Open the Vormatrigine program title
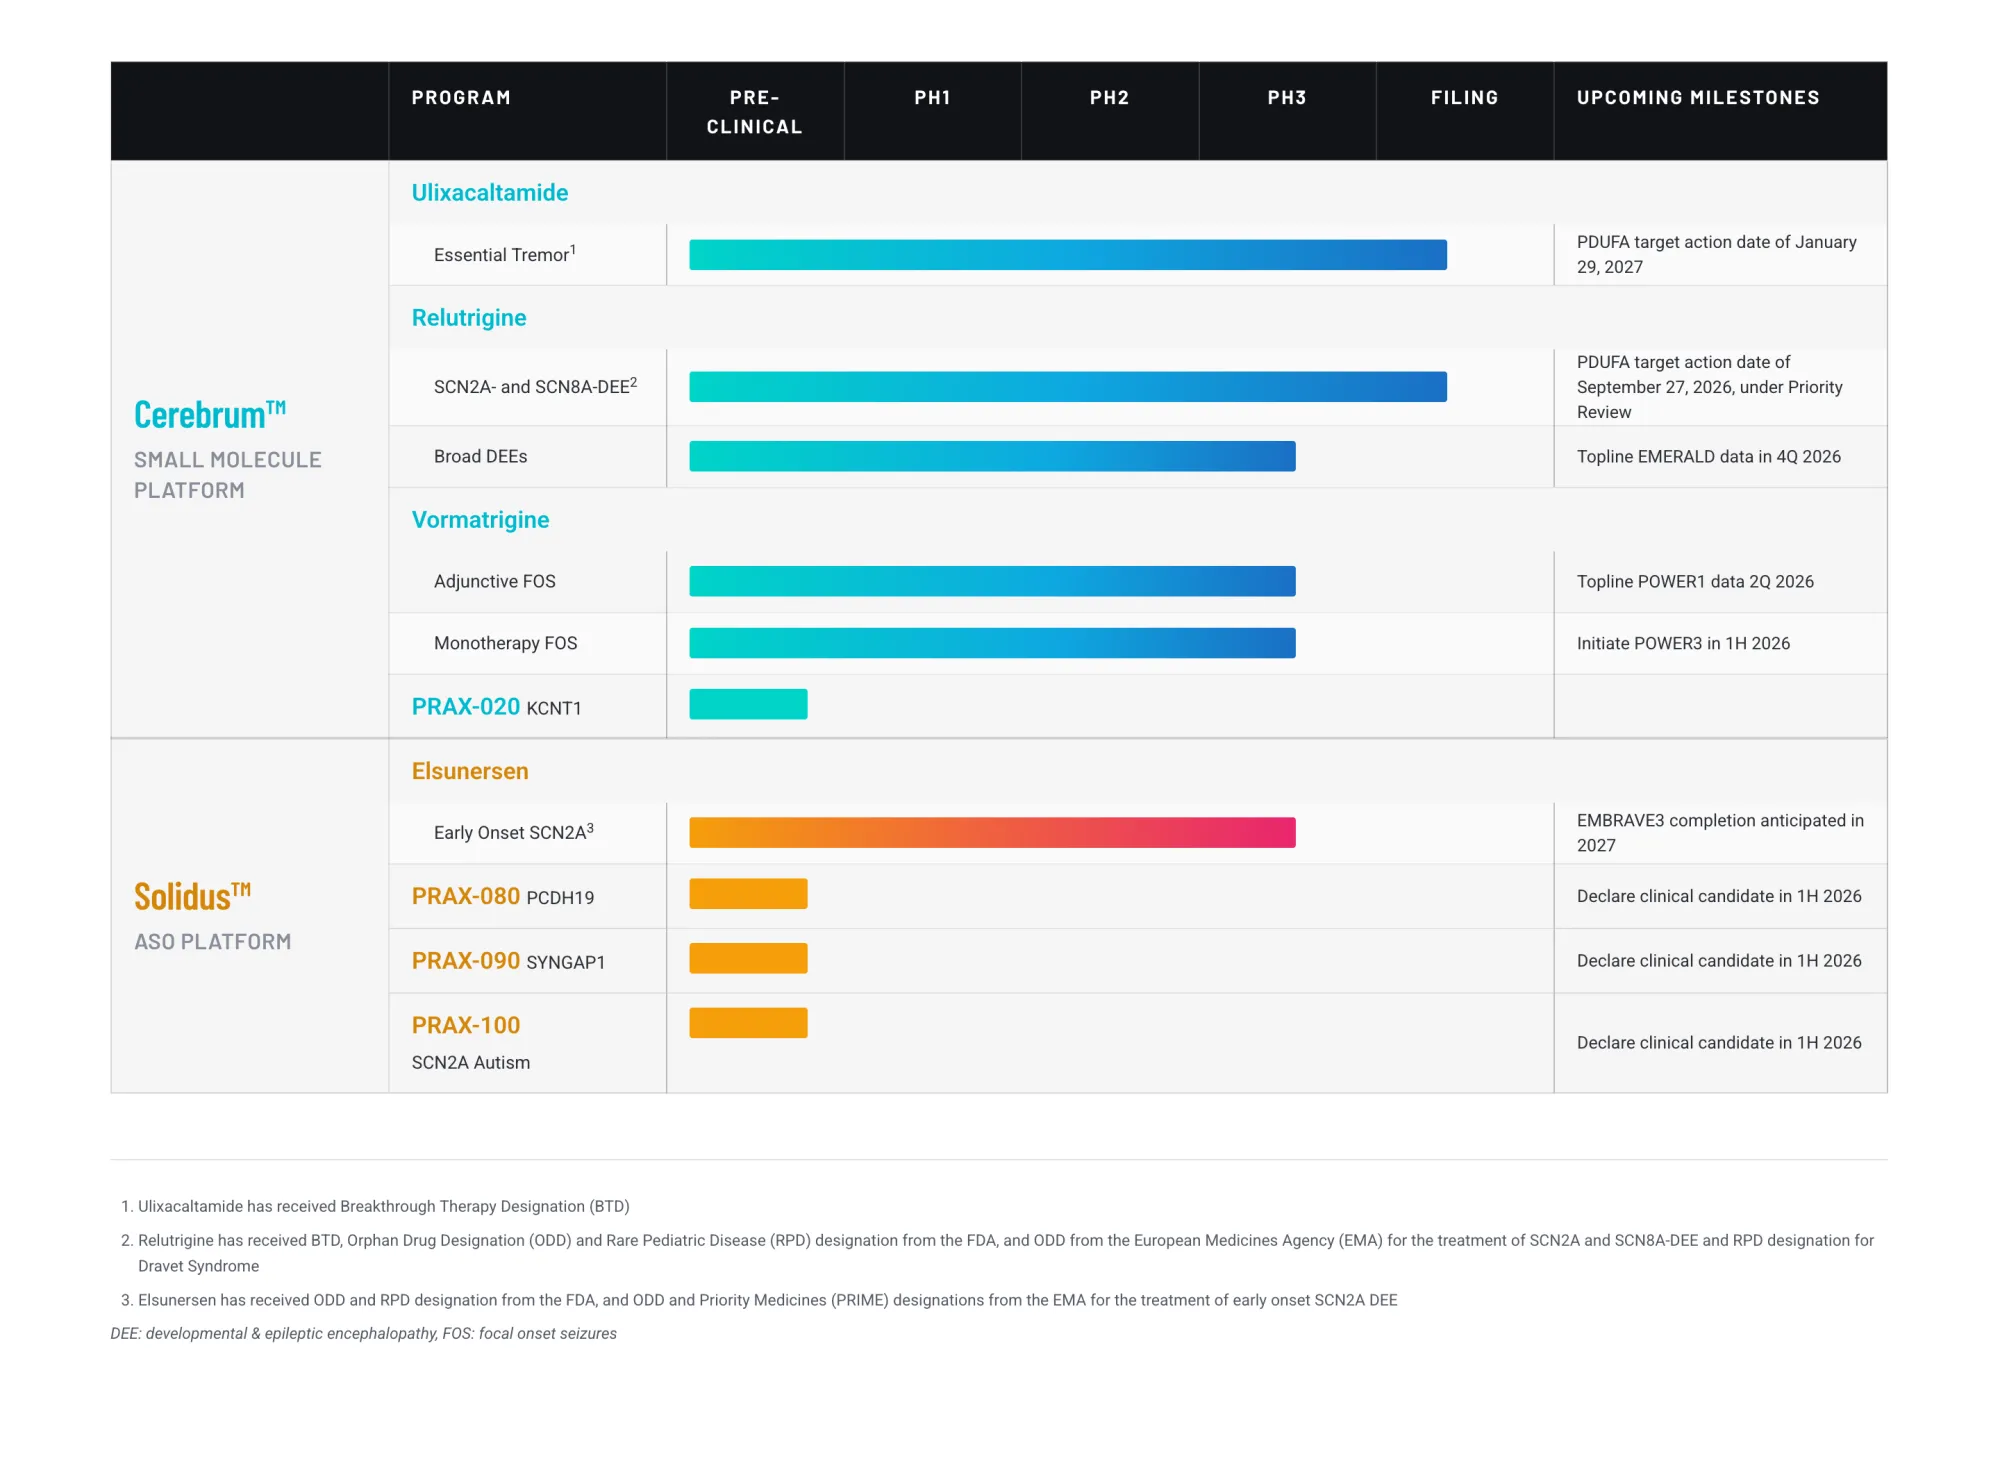This screenshot has height=1468, width=2000. click(x=481, y=520)
